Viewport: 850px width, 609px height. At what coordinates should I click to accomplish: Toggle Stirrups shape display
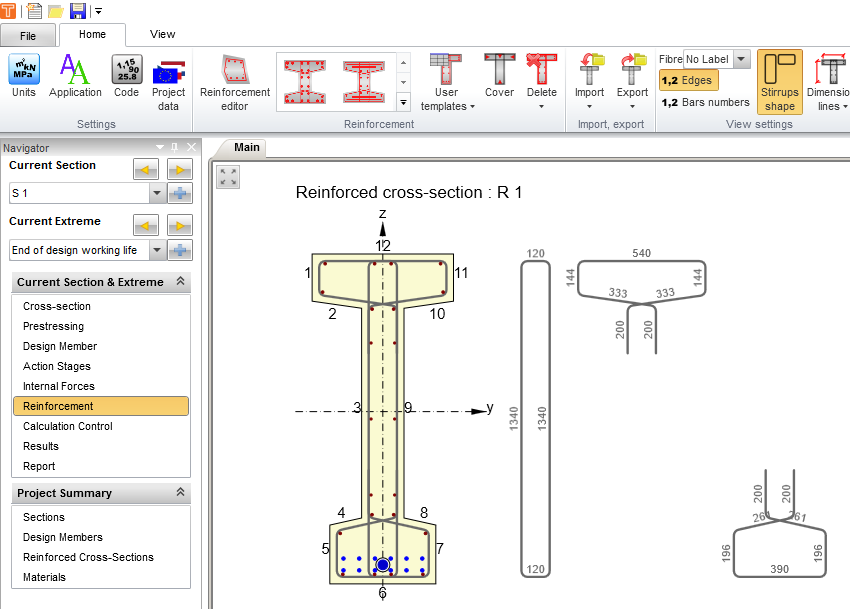pos(779,81)
